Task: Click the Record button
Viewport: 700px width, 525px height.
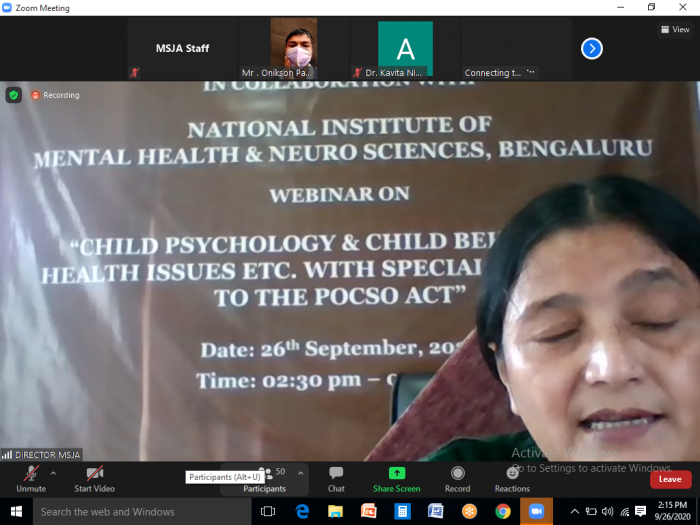Action: (x=458, y=479)
